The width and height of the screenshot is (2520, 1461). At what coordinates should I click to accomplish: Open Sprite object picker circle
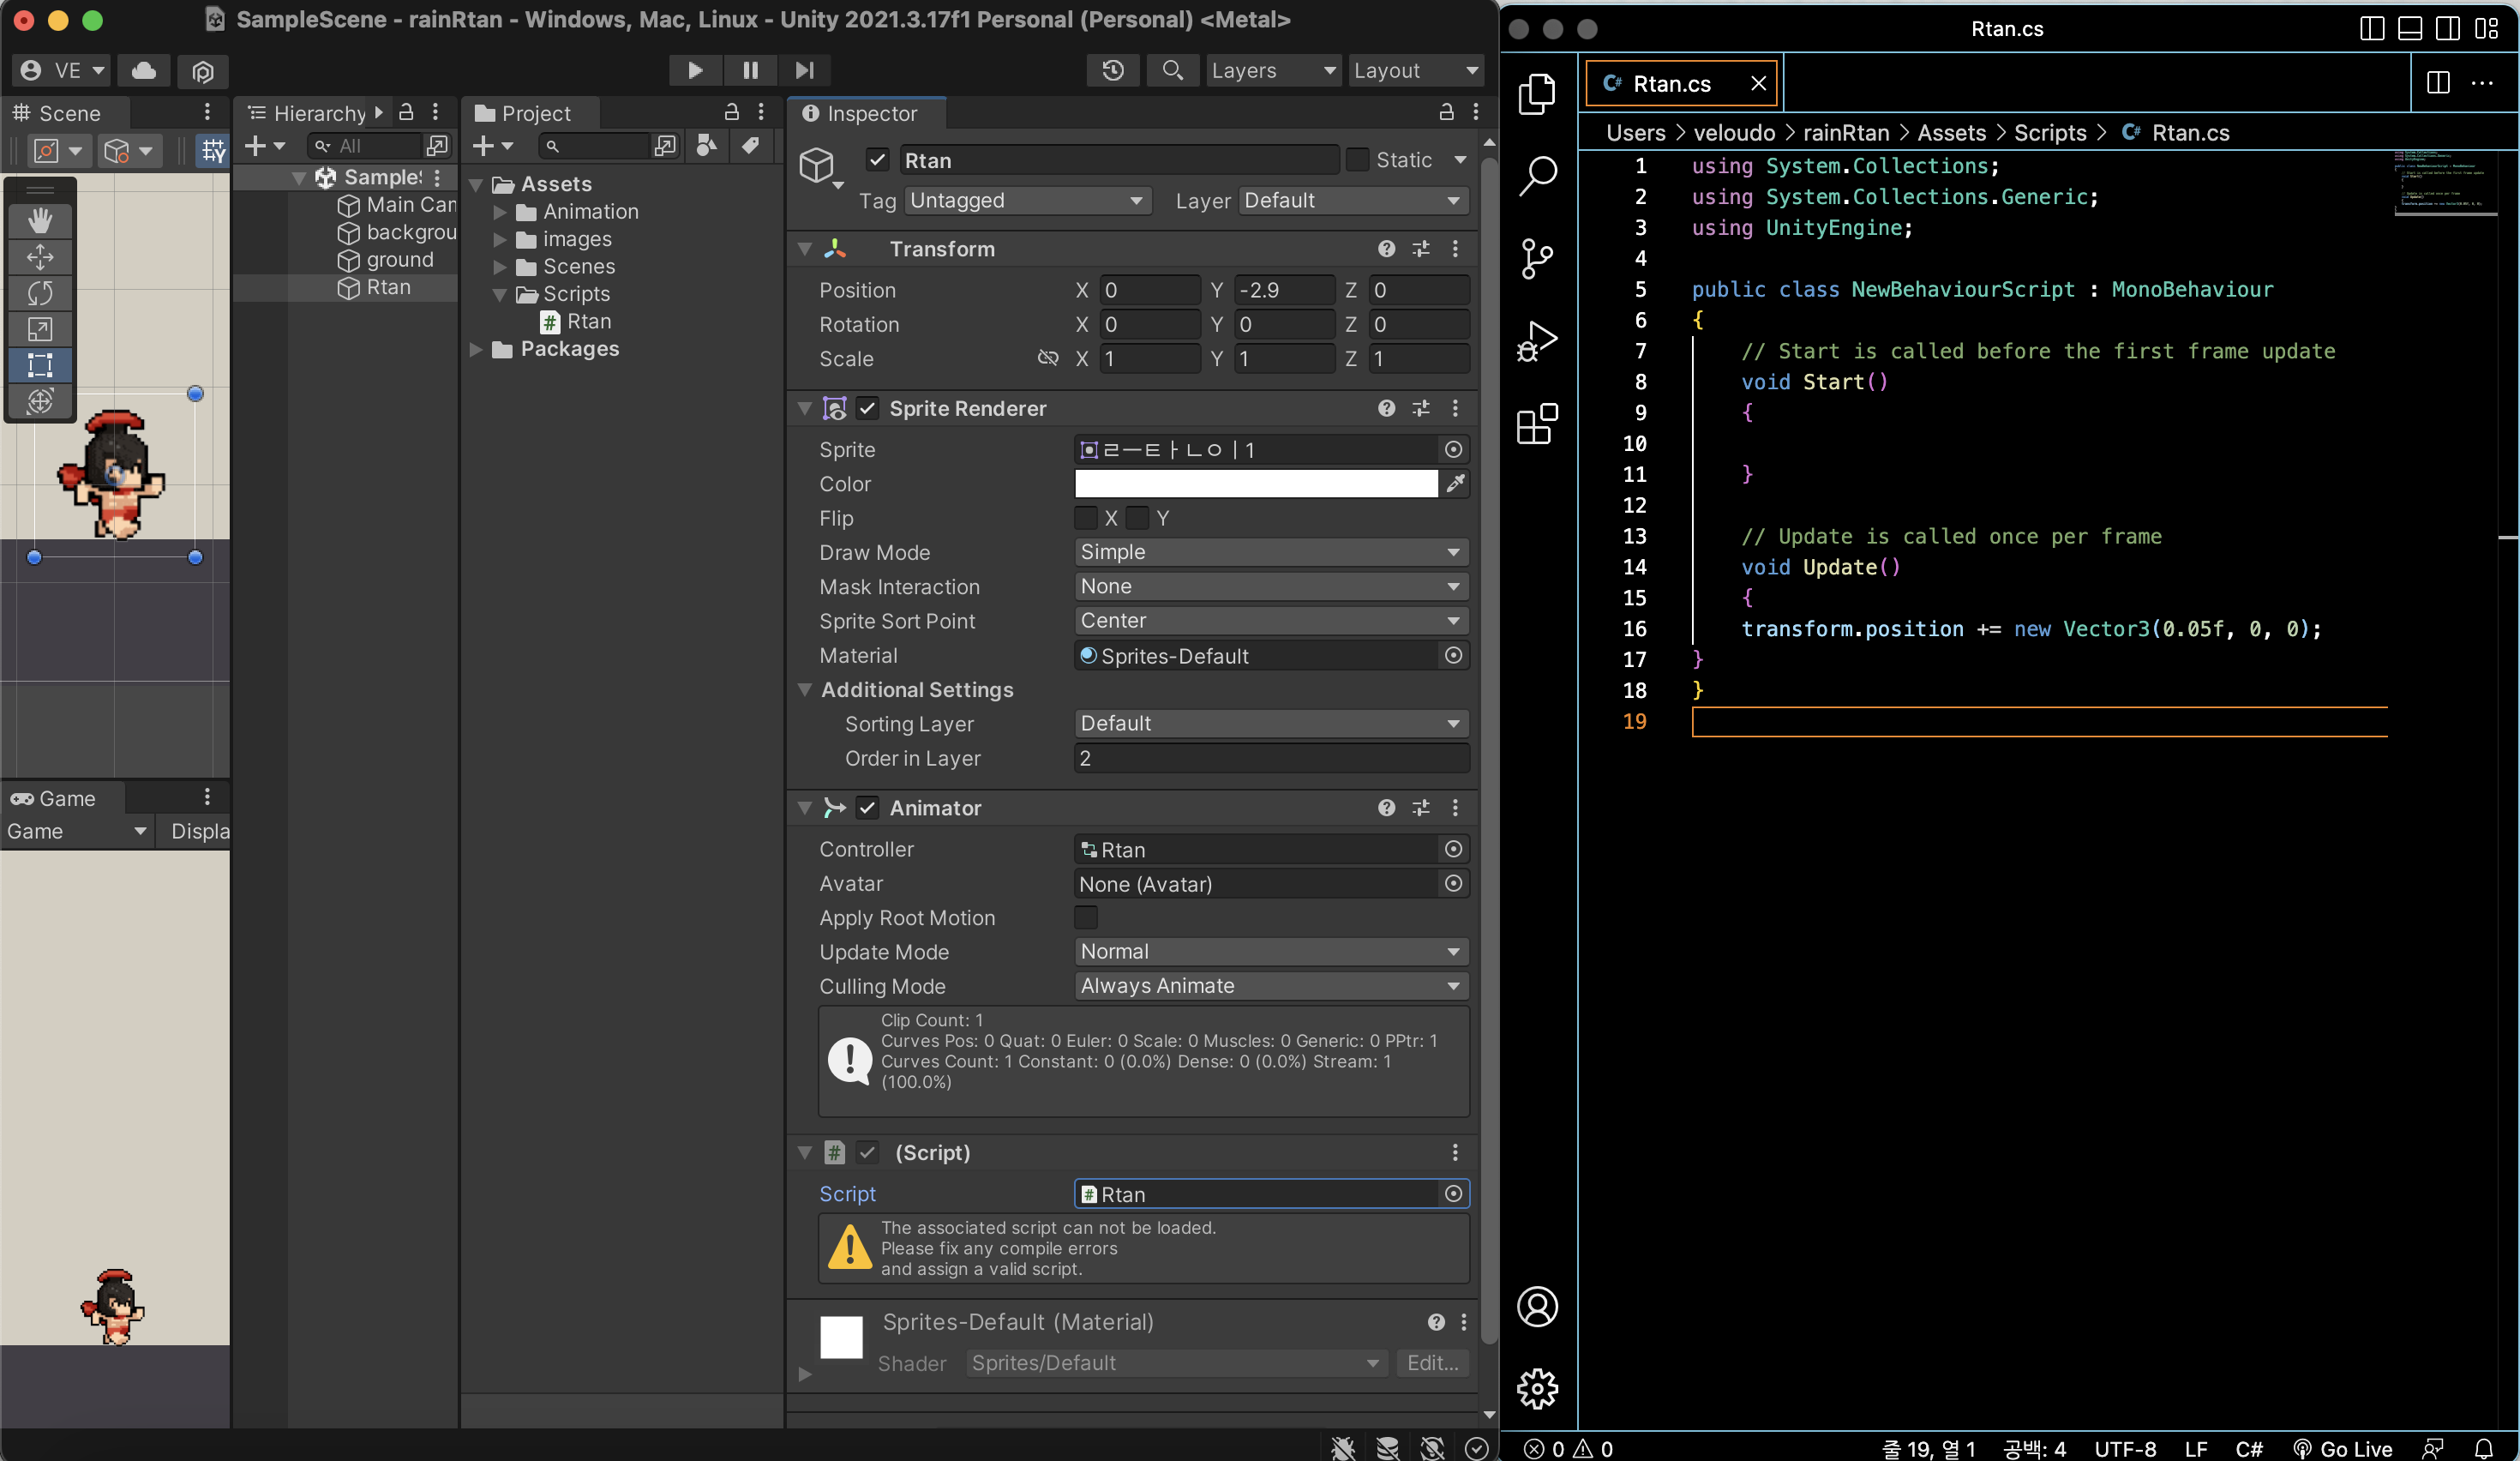[x=1454, y=450]
